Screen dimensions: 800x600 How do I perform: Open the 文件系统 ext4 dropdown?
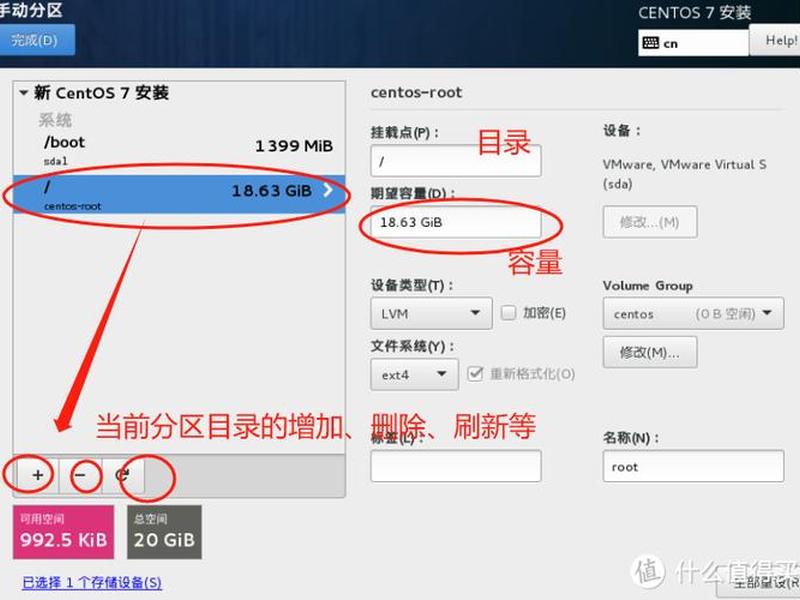coord(414,374)
